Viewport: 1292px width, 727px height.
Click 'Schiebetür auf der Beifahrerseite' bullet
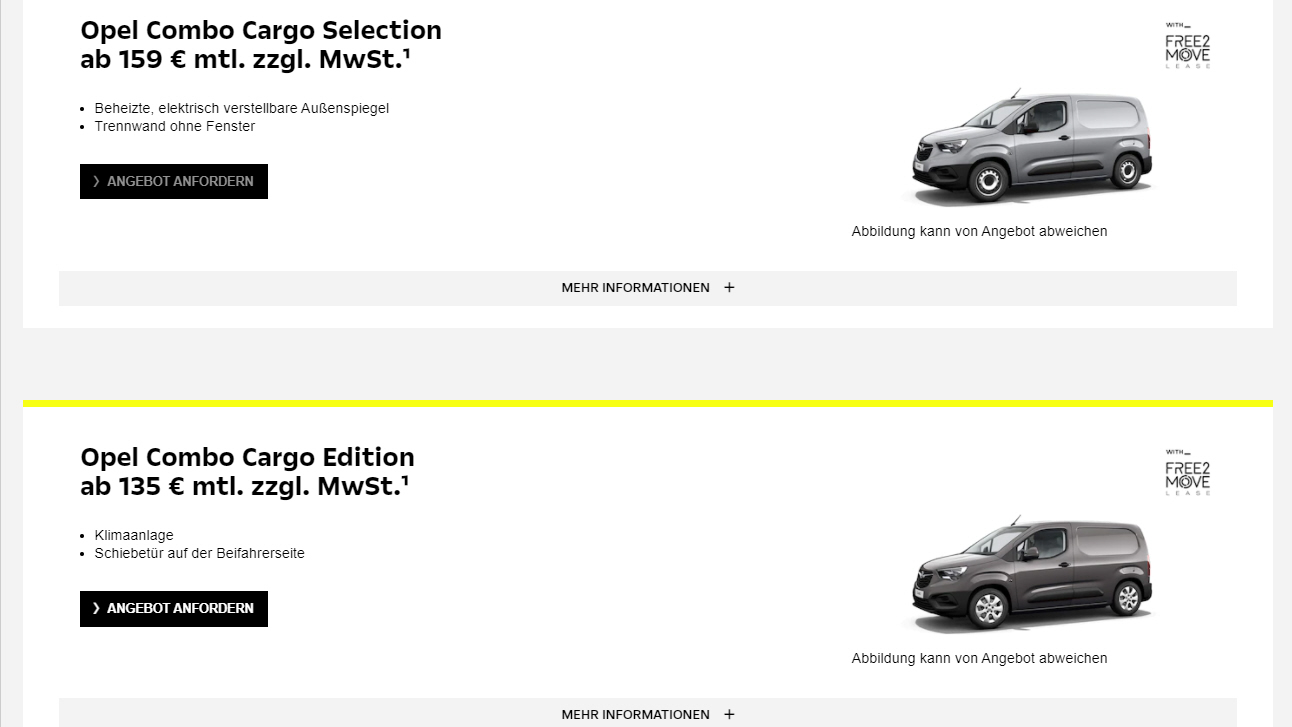[x=199, y=553]
